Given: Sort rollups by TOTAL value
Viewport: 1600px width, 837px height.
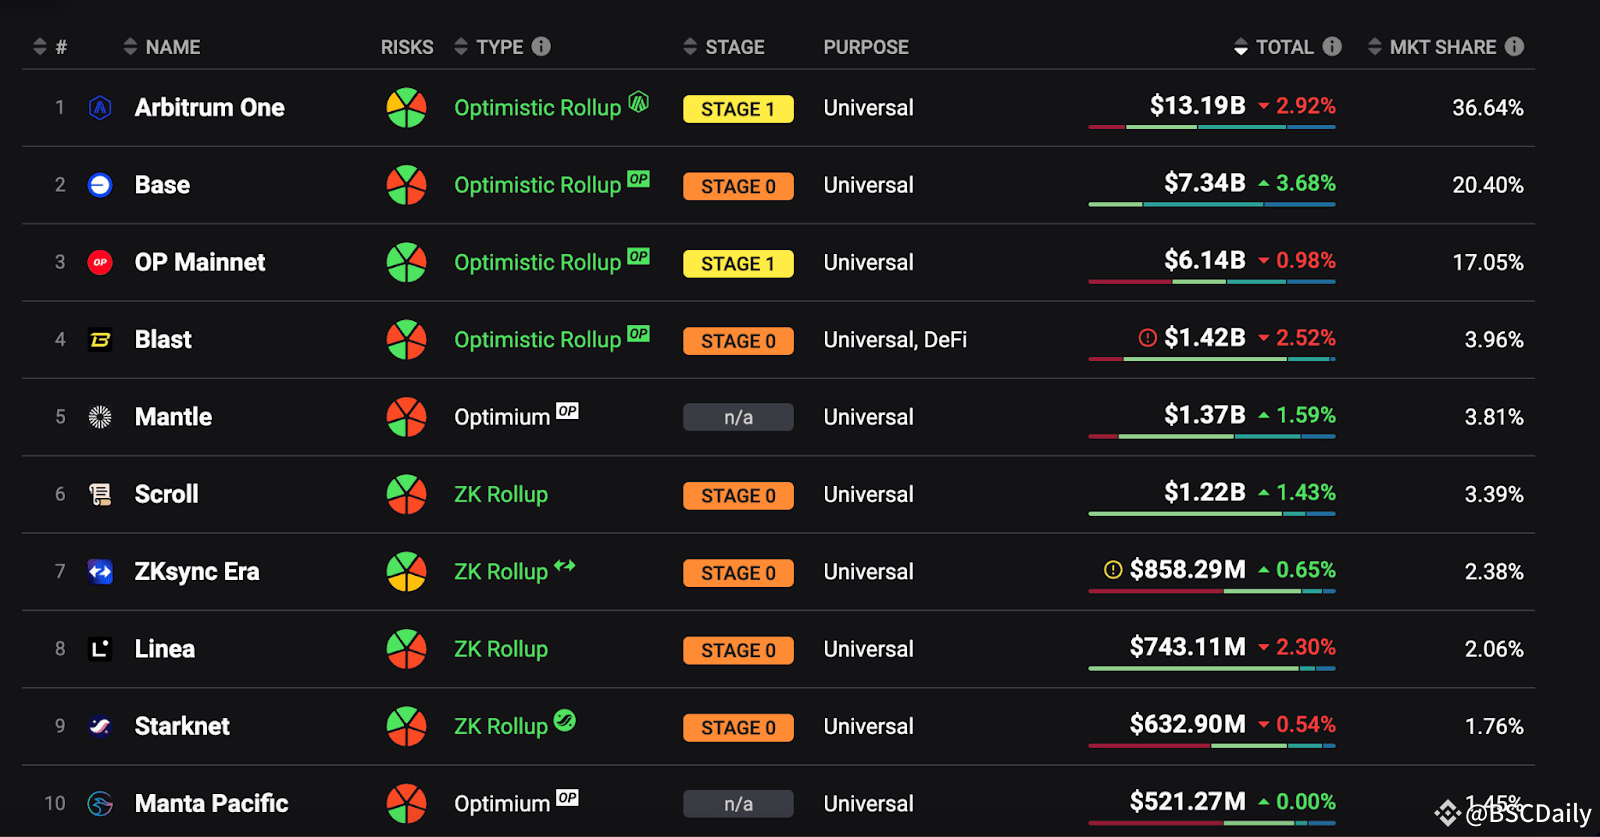Looking at the screenshot, I should 1284,47.
